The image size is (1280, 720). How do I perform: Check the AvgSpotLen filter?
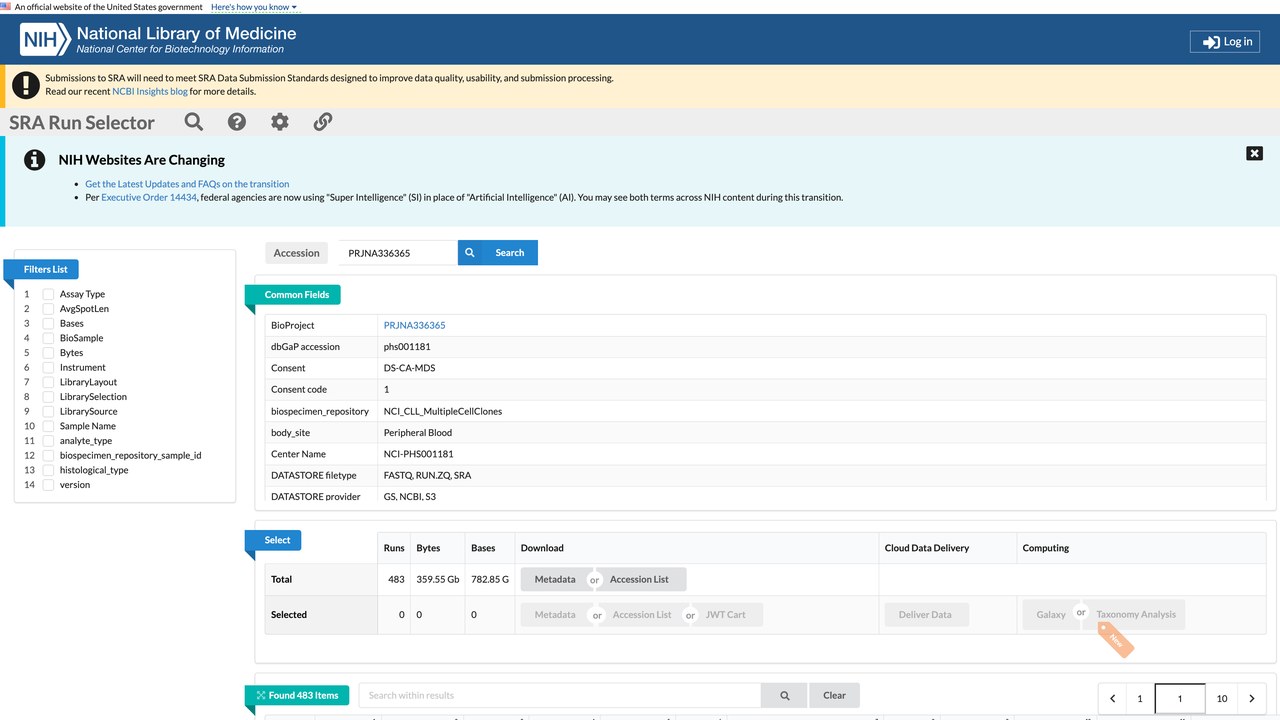click(48, 309)
